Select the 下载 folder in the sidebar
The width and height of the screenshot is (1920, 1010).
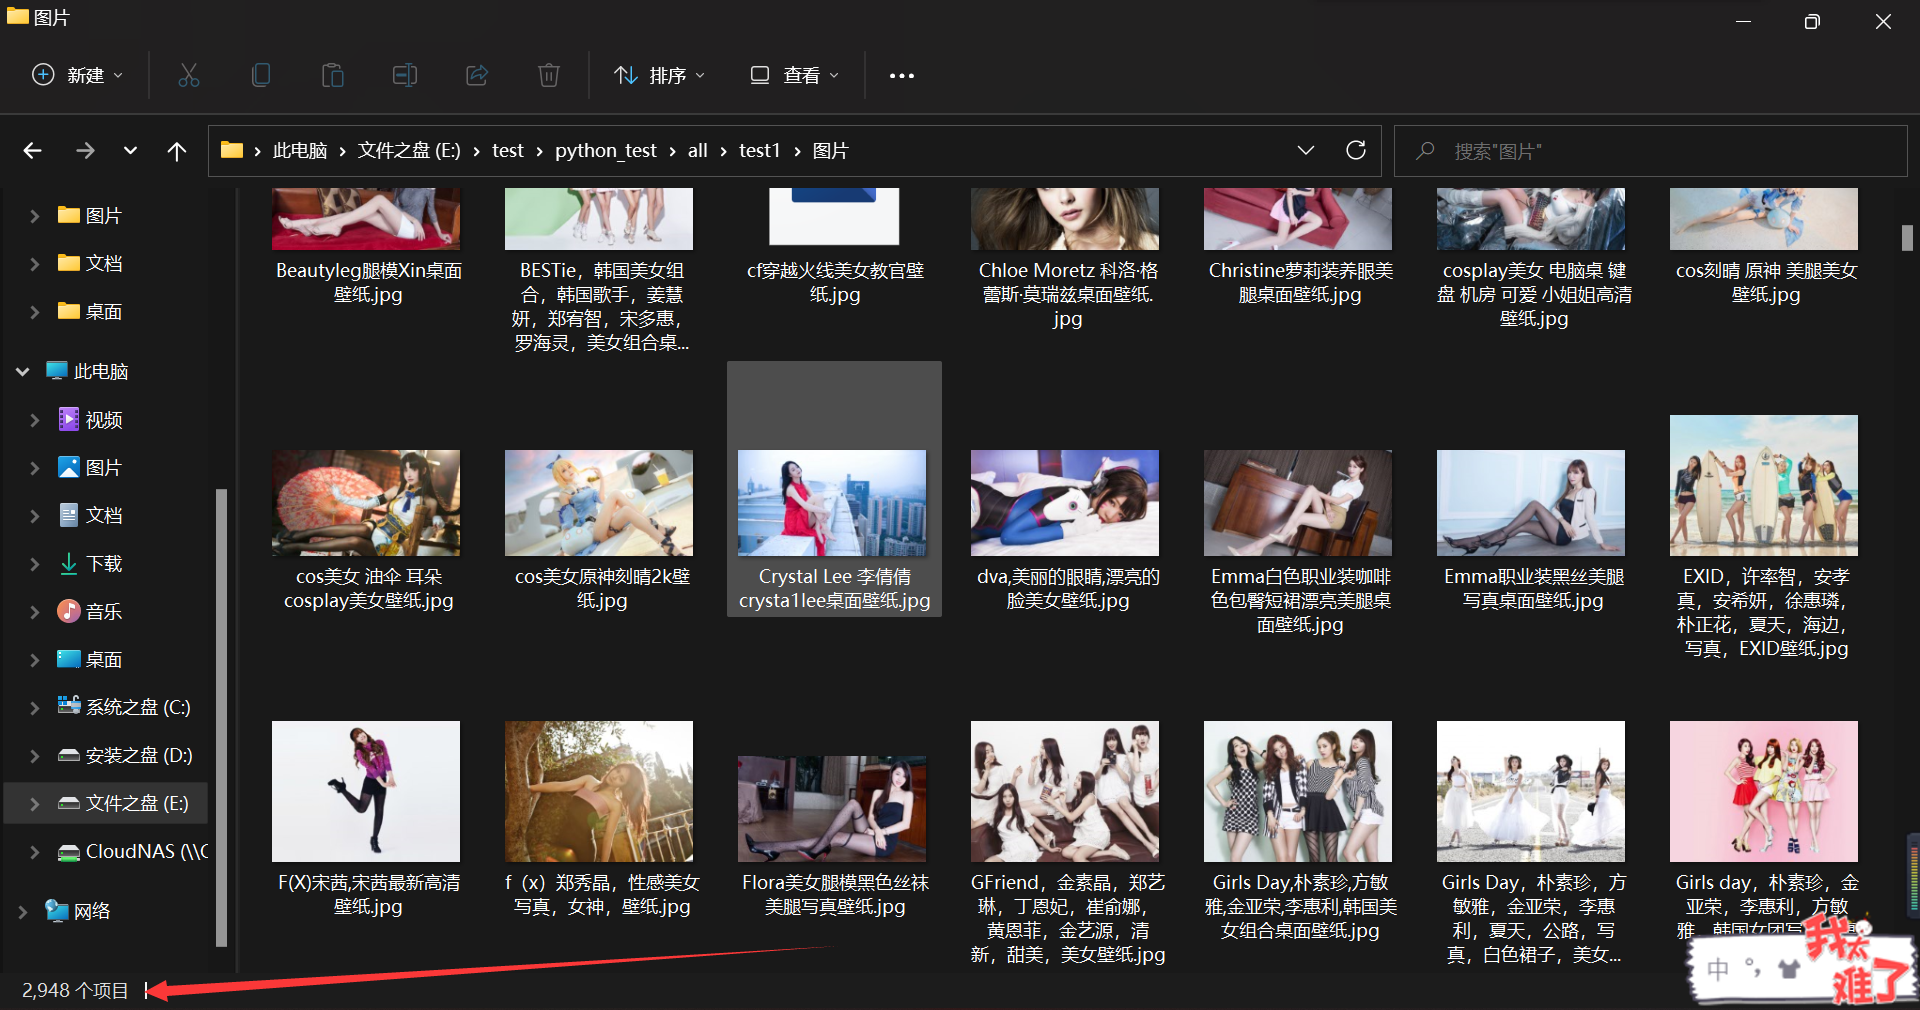(106, 563)
